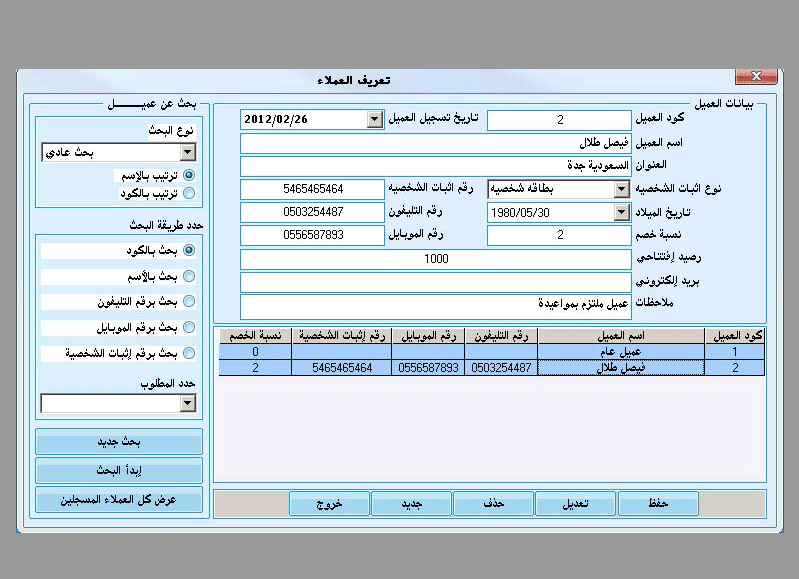The height and width of the screenshot is (579, 799).
Task: Close the 'تعريف العملاء' window
Action: click(x=756, y=76)
